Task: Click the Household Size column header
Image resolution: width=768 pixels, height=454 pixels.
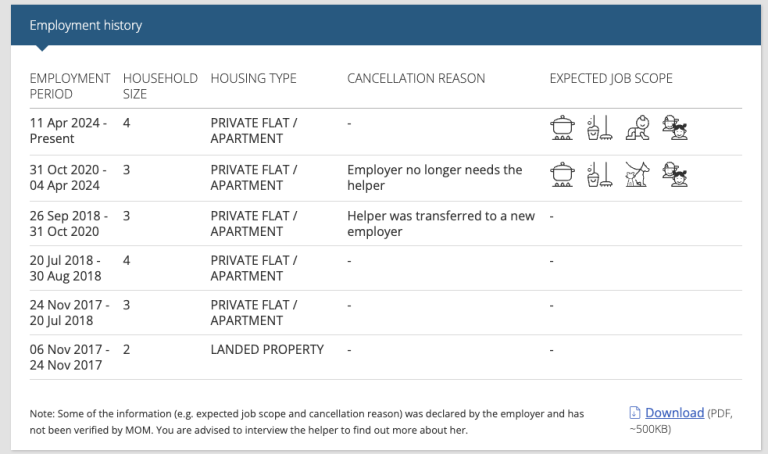Action: point(160,86)
